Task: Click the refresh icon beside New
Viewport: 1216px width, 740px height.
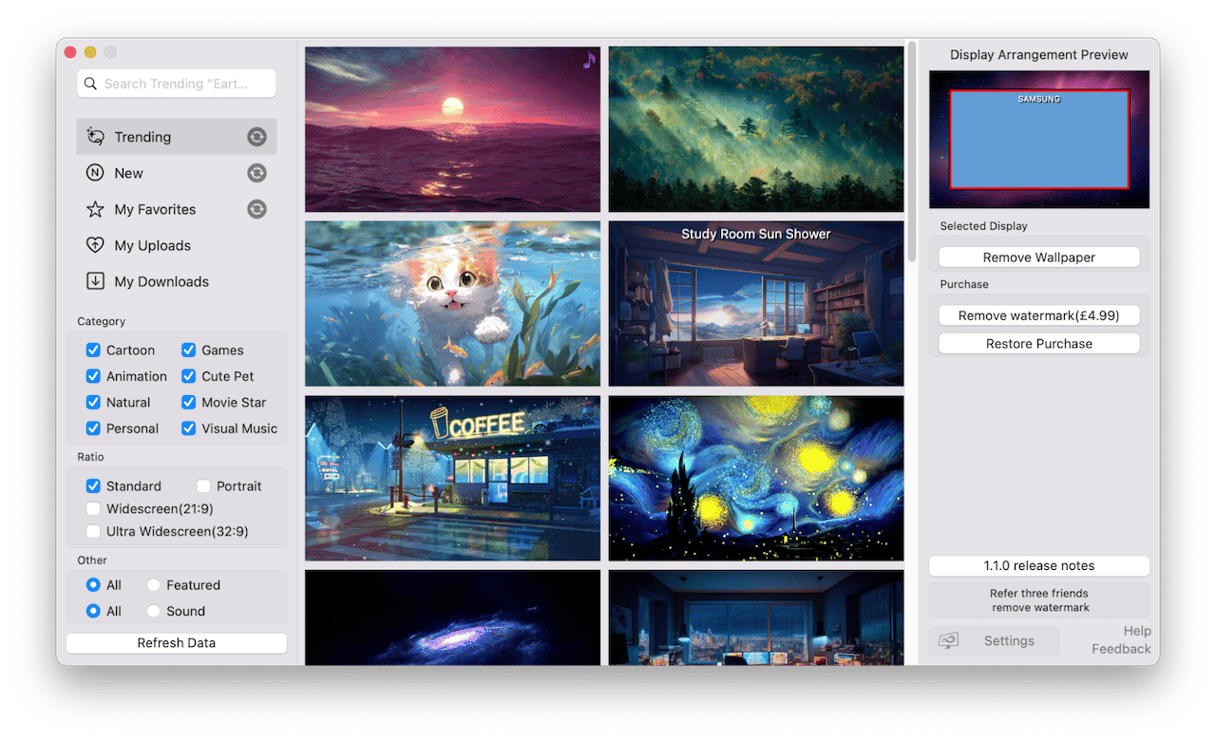Action: (x=257, y=173)
